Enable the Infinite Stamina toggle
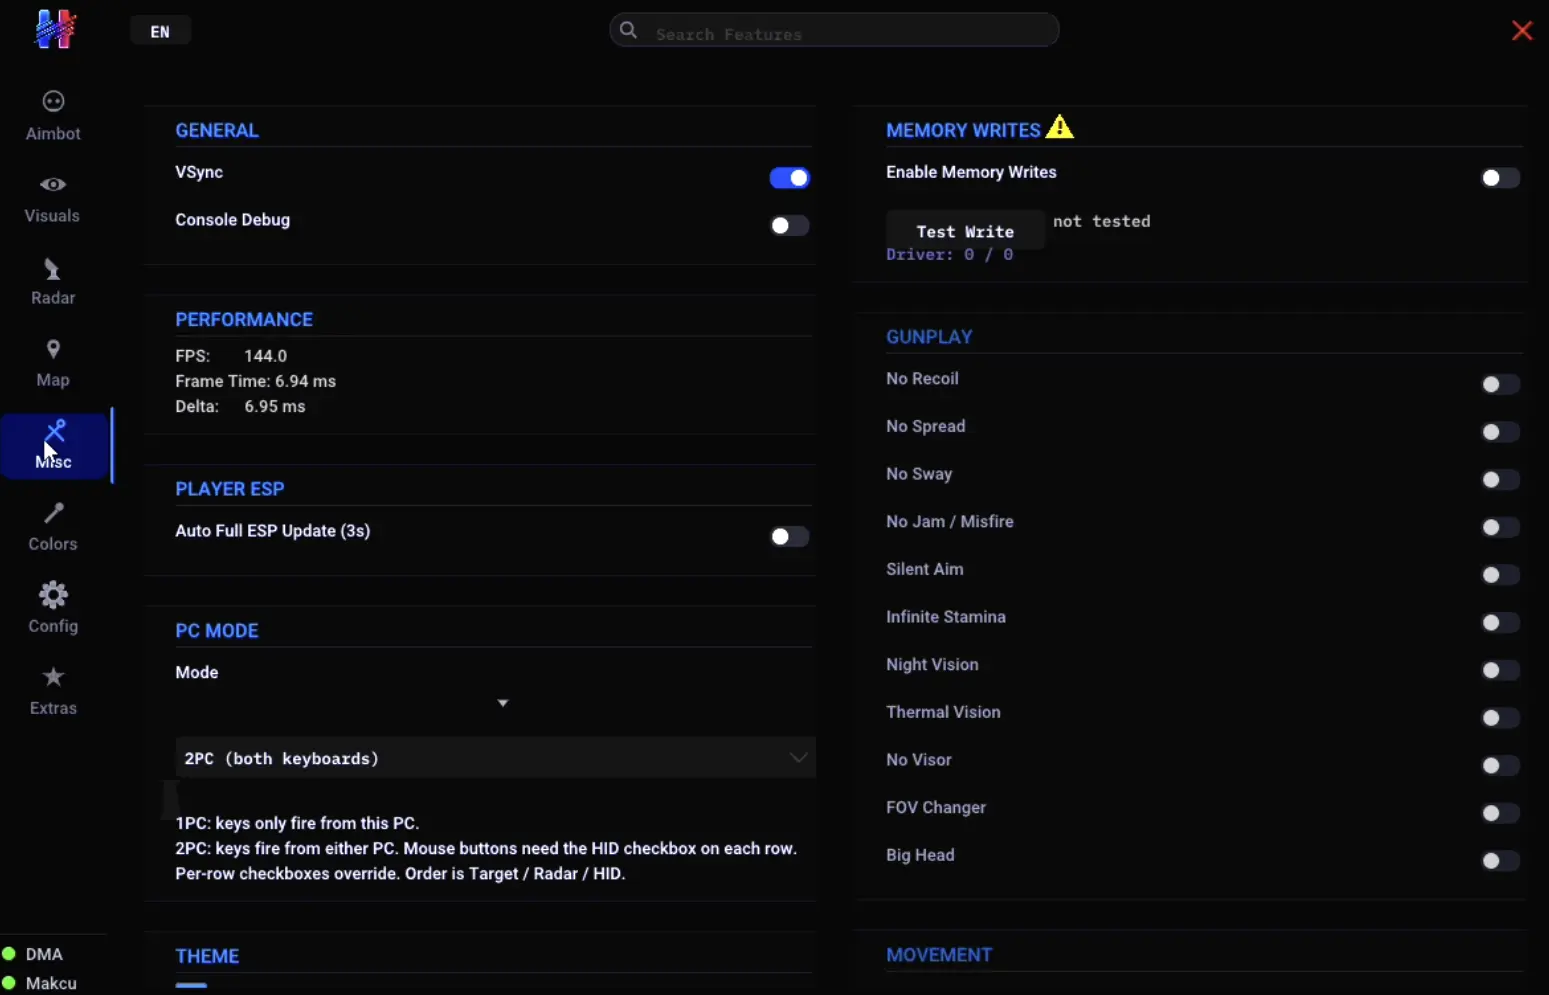The image size is (1549, 995). 1500,623
